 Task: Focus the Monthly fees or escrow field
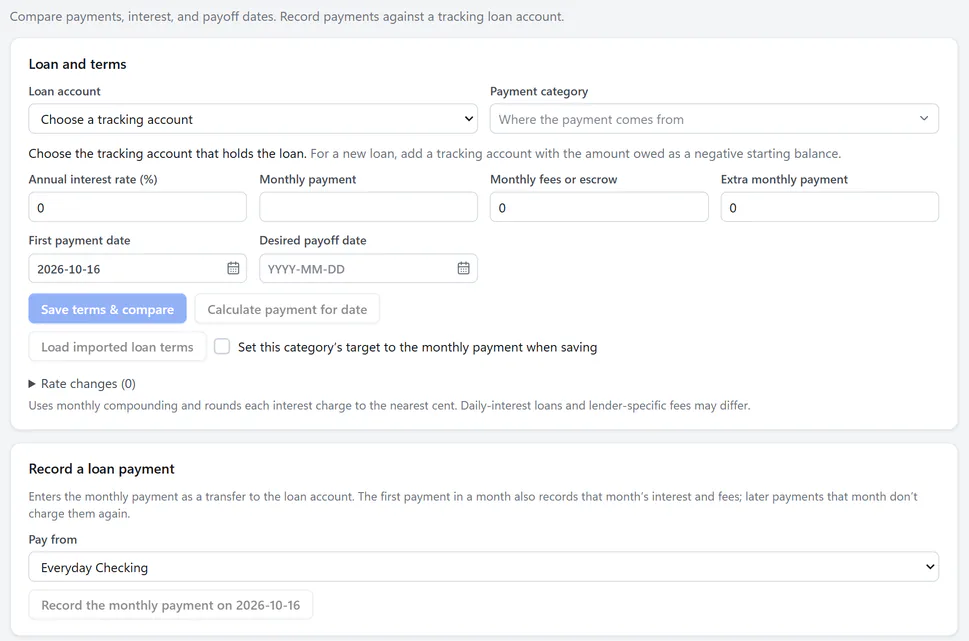[599, 207]
